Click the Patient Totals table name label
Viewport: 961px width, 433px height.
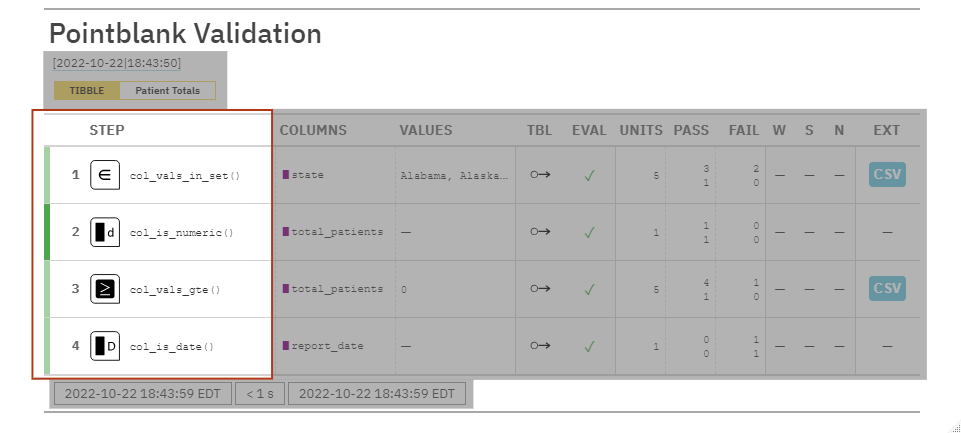[167, 91]
